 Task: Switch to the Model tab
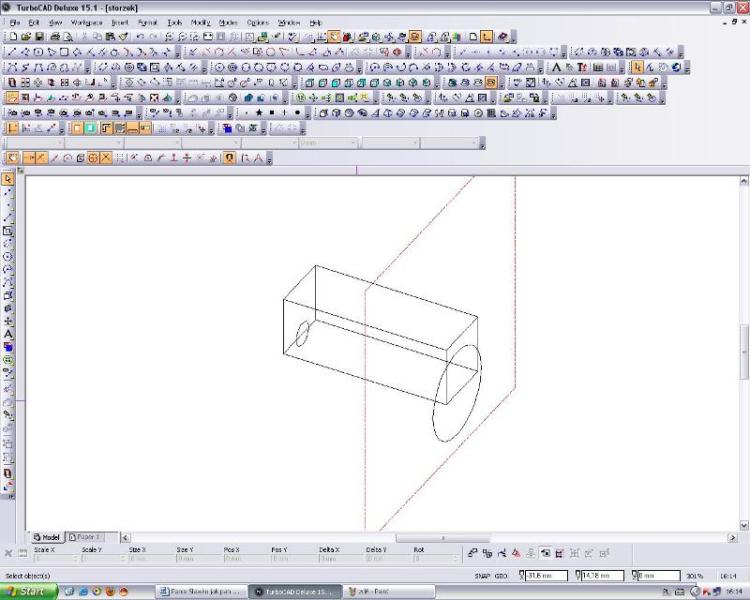47,537
